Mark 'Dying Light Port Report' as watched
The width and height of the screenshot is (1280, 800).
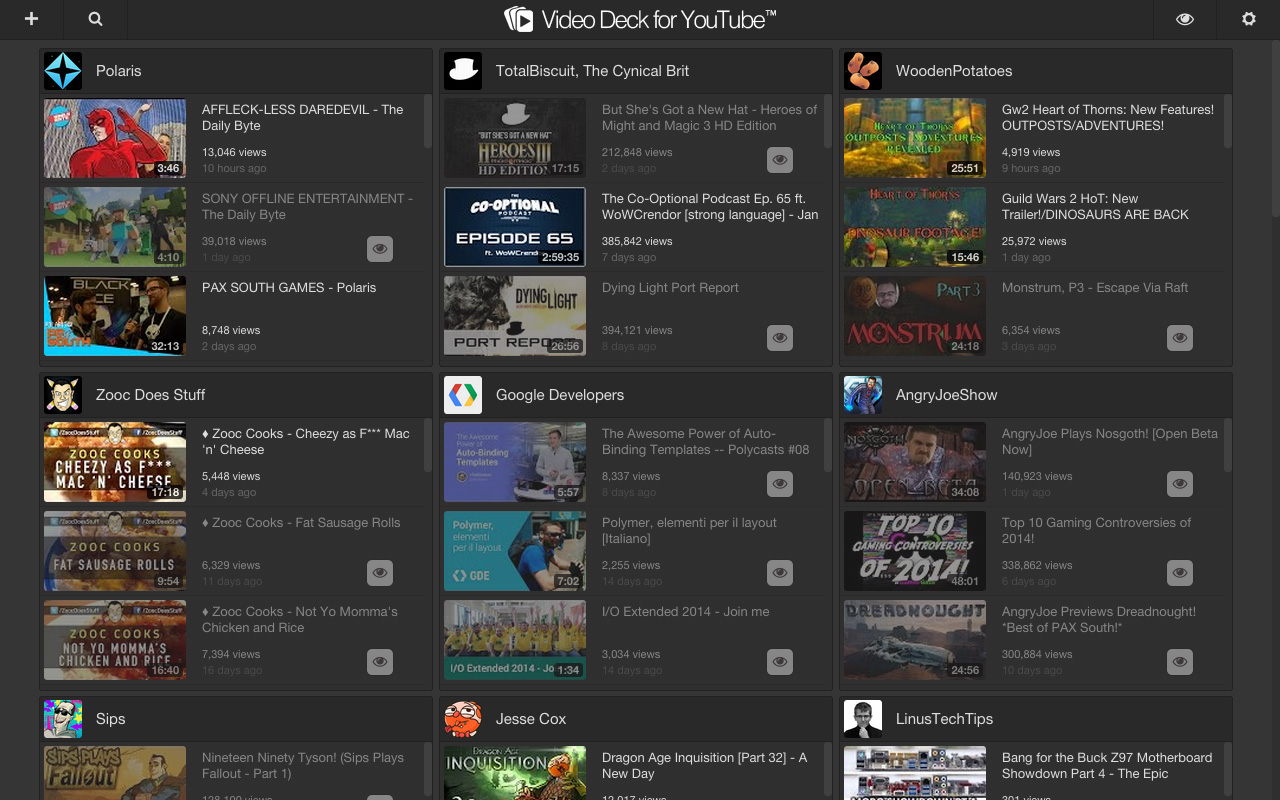coord(780,338)
